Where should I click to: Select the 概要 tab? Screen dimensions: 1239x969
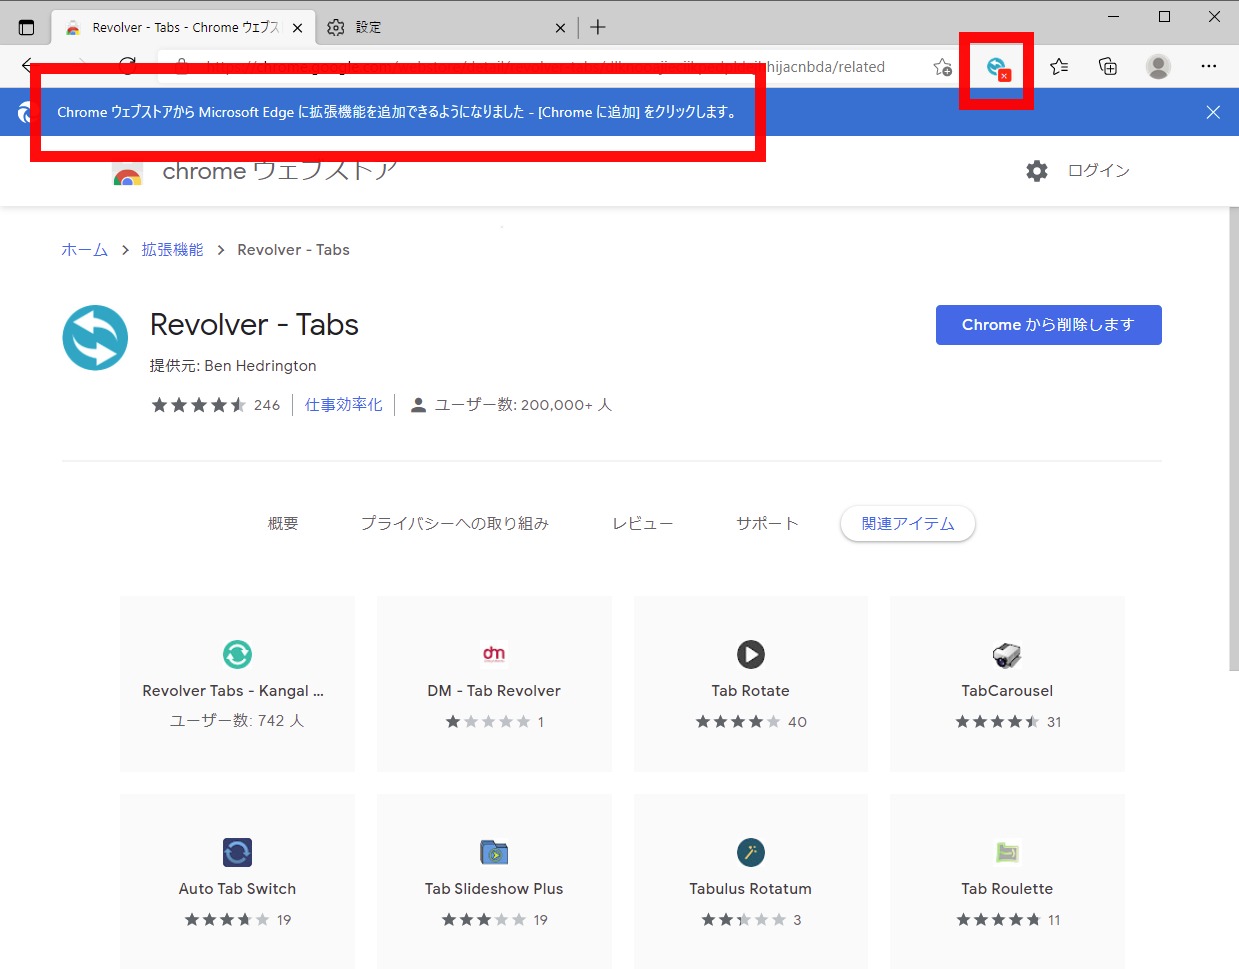tap(283, 524)
